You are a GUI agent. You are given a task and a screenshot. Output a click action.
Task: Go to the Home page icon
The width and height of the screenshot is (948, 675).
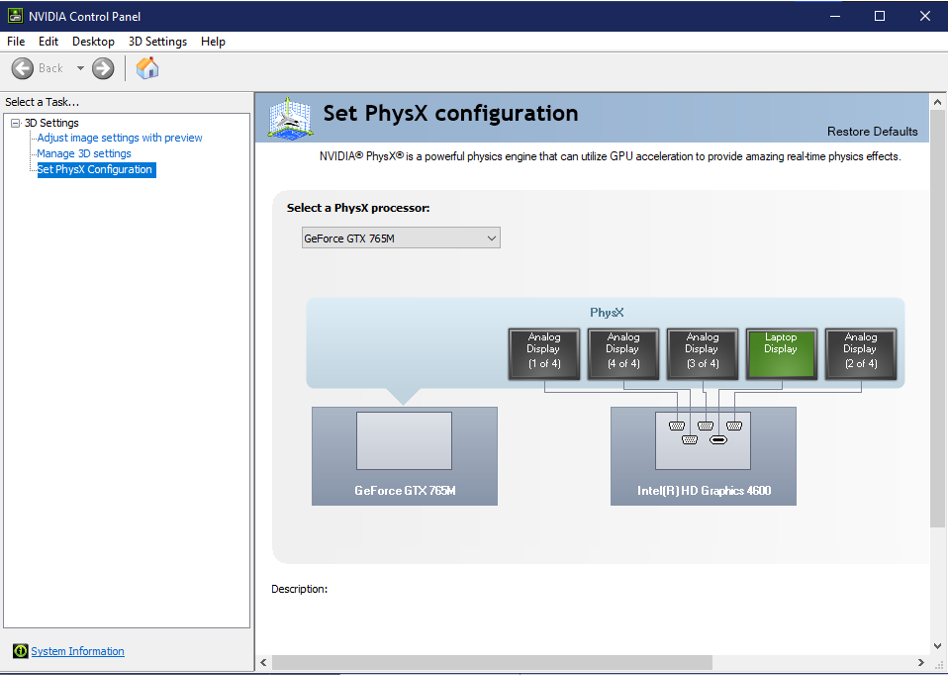tap(147, 68)
